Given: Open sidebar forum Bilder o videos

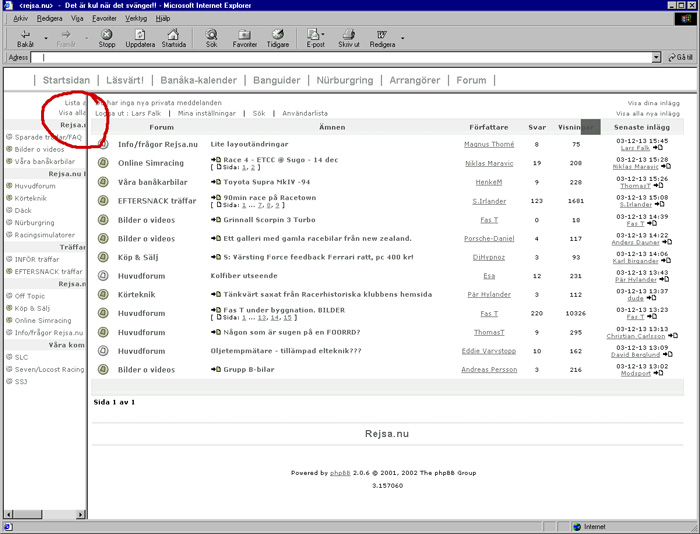Looking at the screenshot, I should [39, 149].
